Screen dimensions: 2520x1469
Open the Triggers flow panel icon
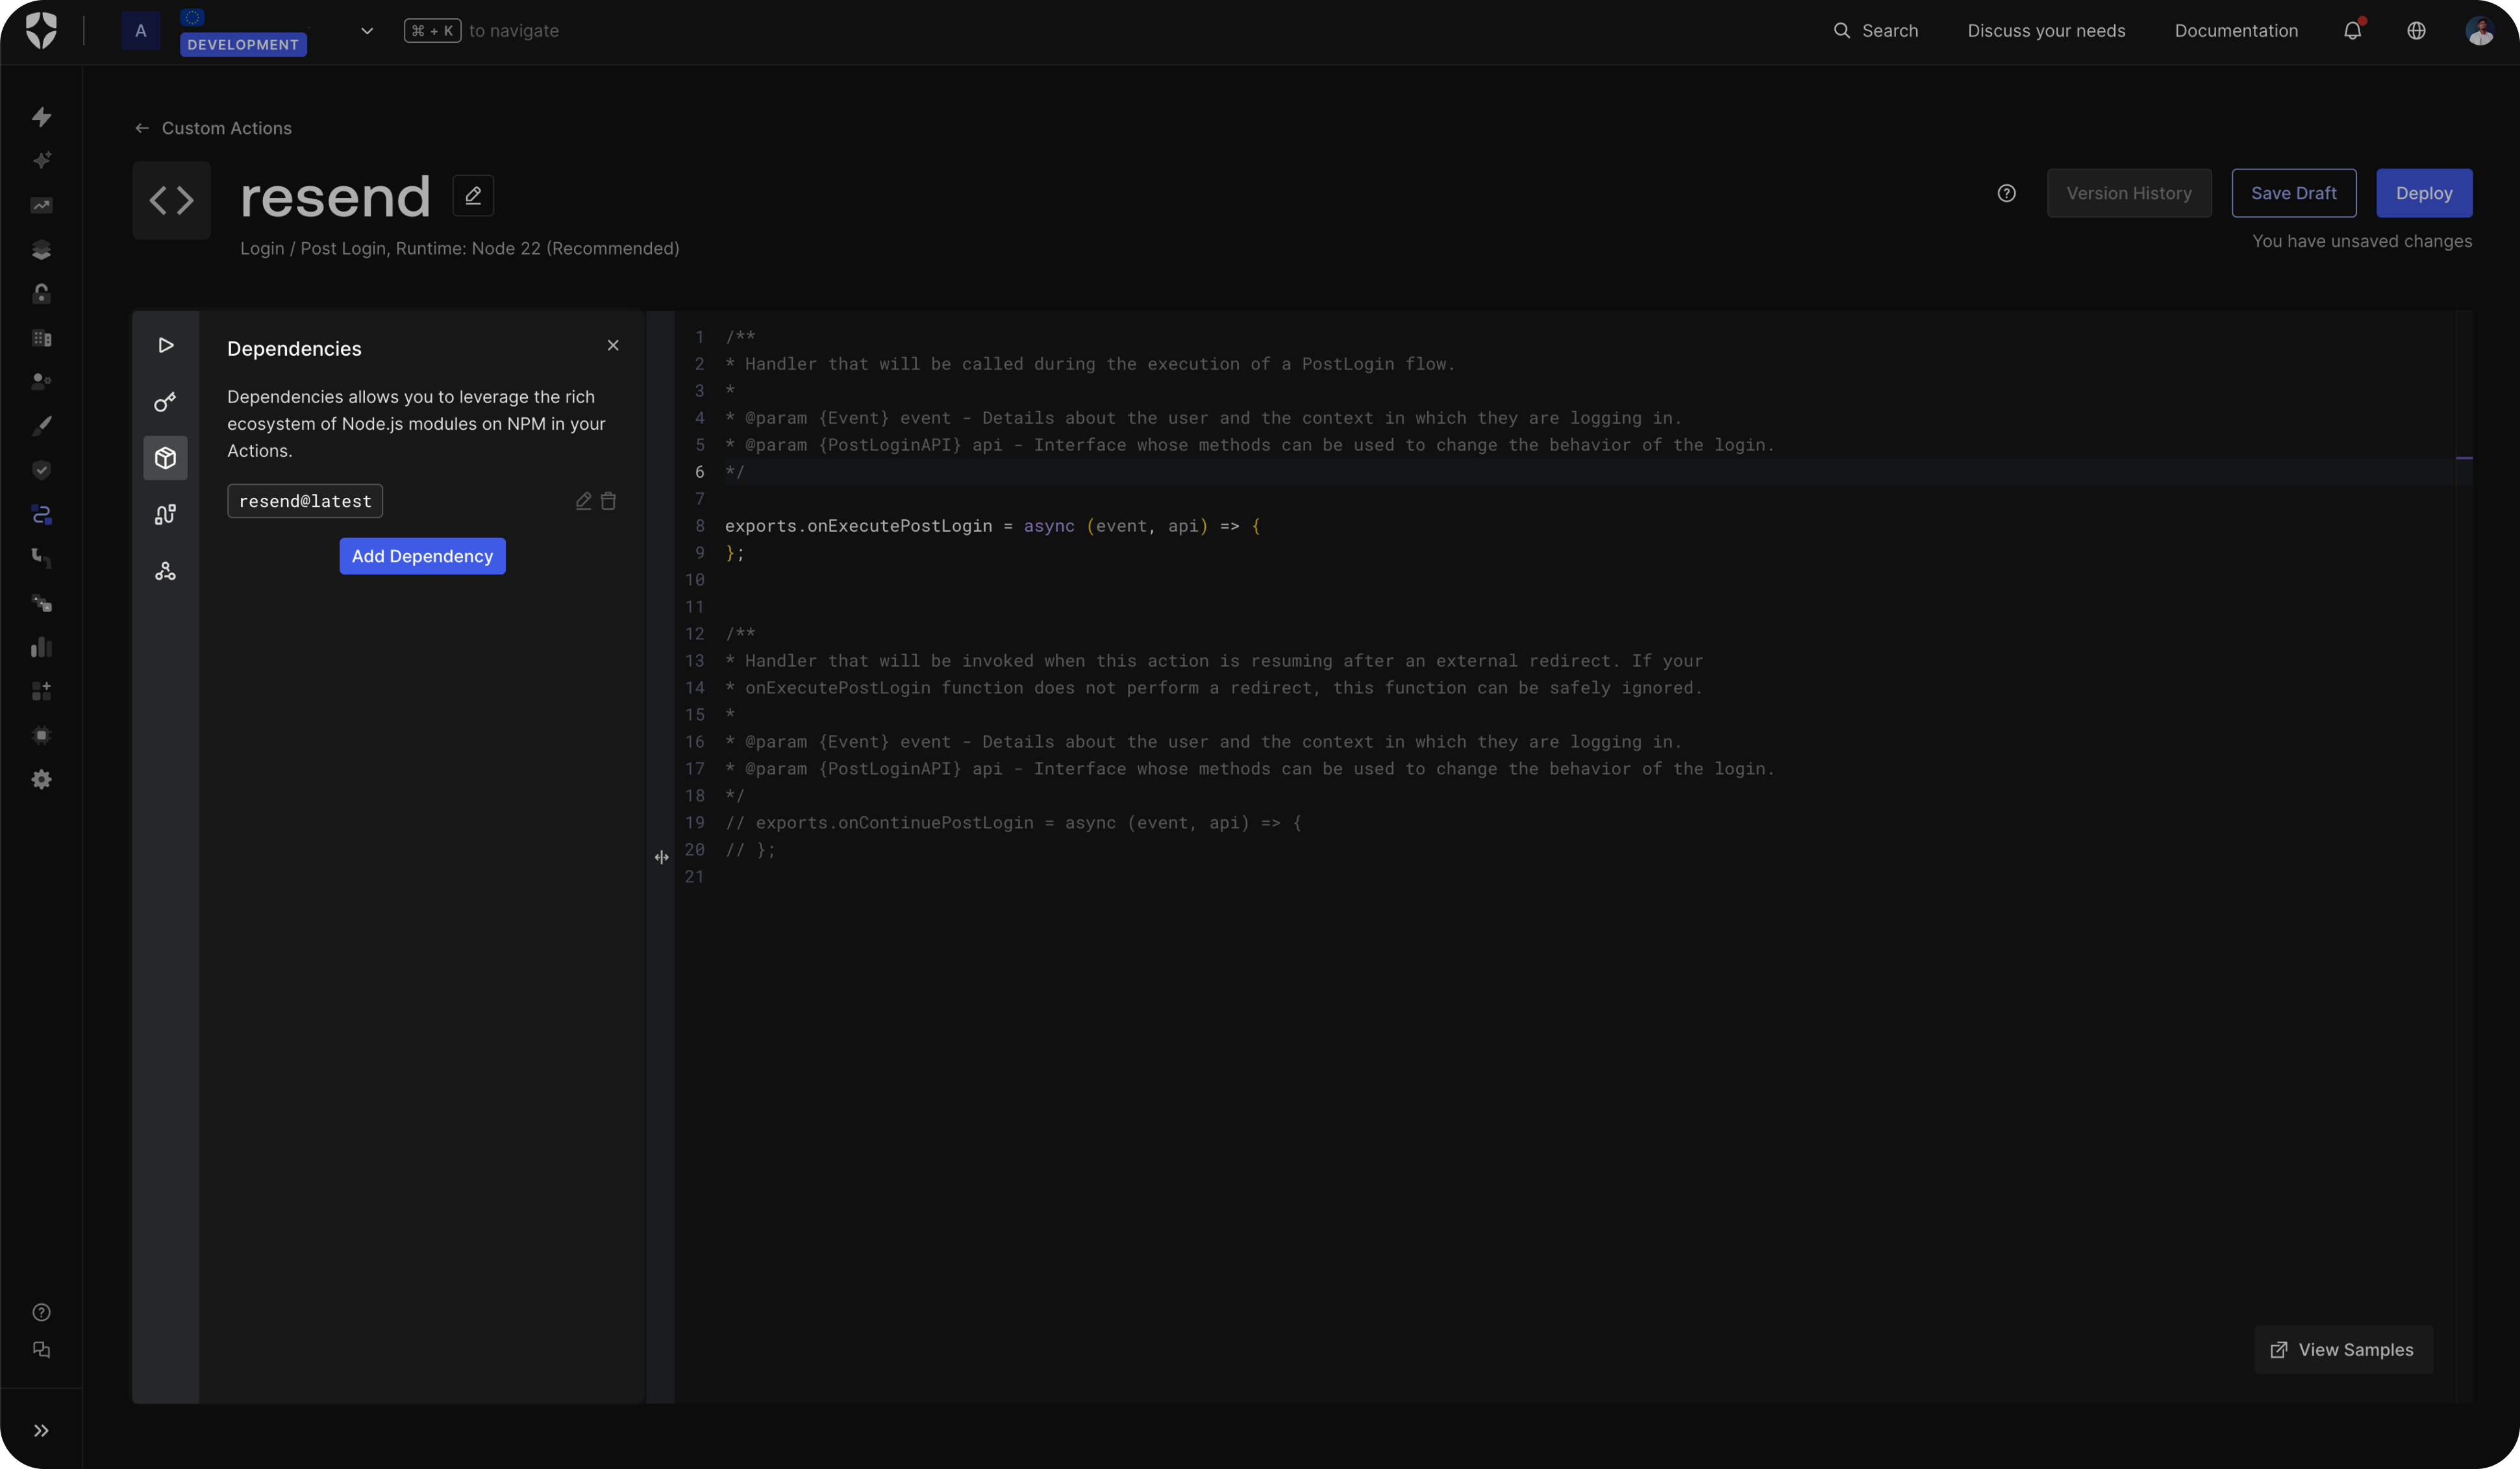pos(165,515)
